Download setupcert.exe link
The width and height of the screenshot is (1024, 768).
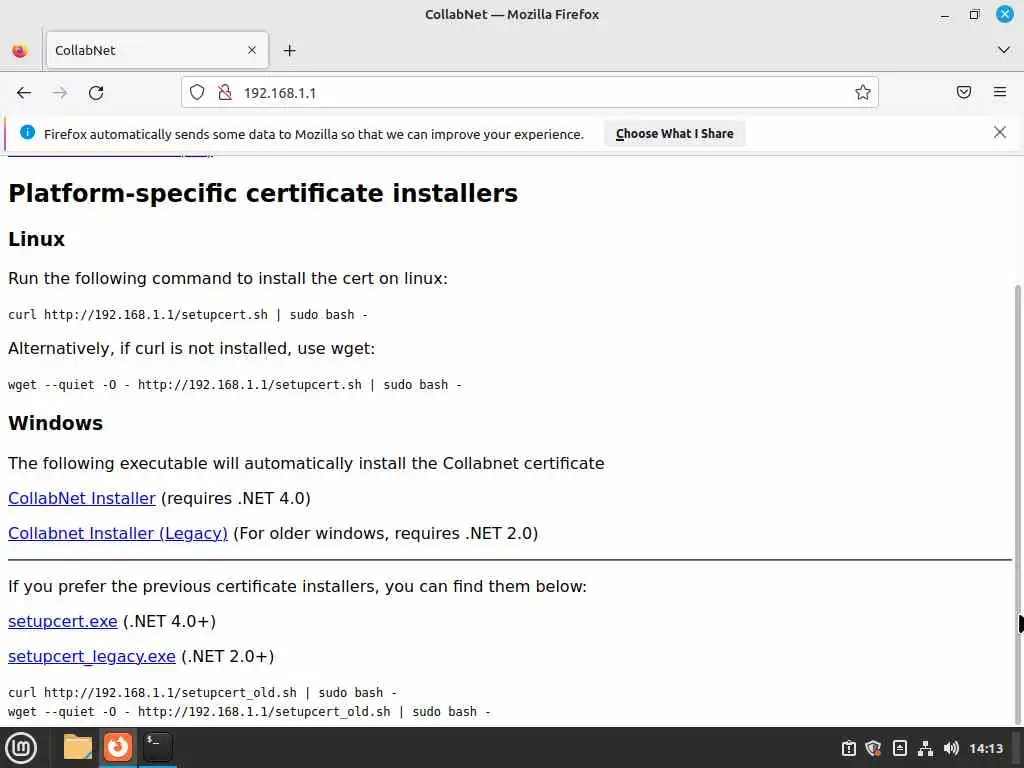[x=63, y=622]
